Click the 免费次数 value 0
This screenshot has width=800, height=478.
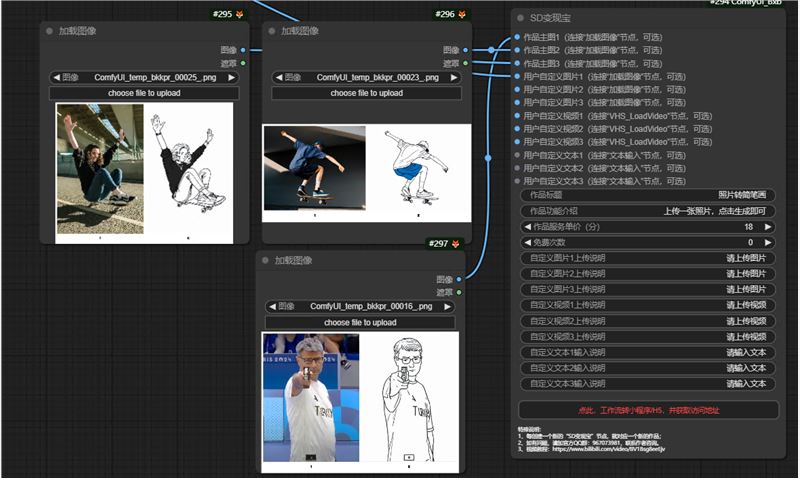751,242
